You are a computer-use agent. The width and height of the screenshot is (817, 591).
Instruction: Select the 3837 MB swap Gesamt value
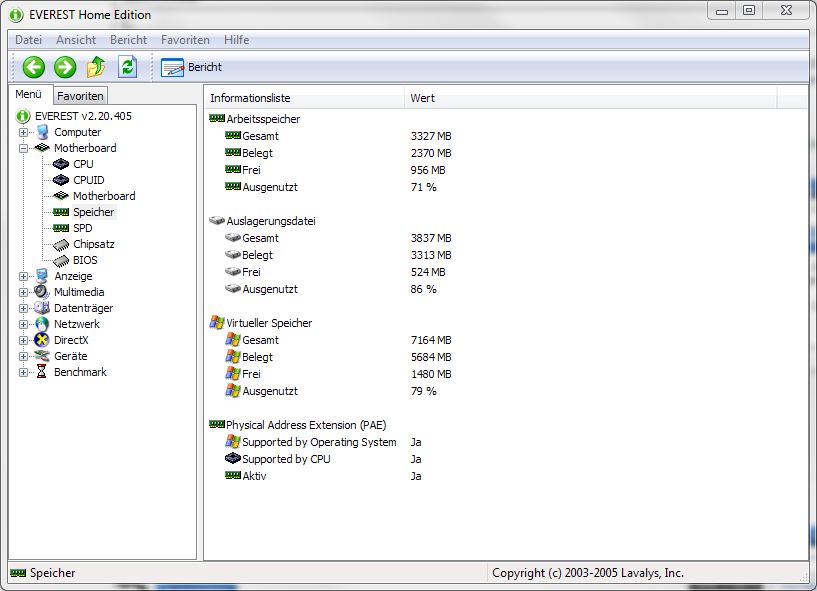point(431,238)
